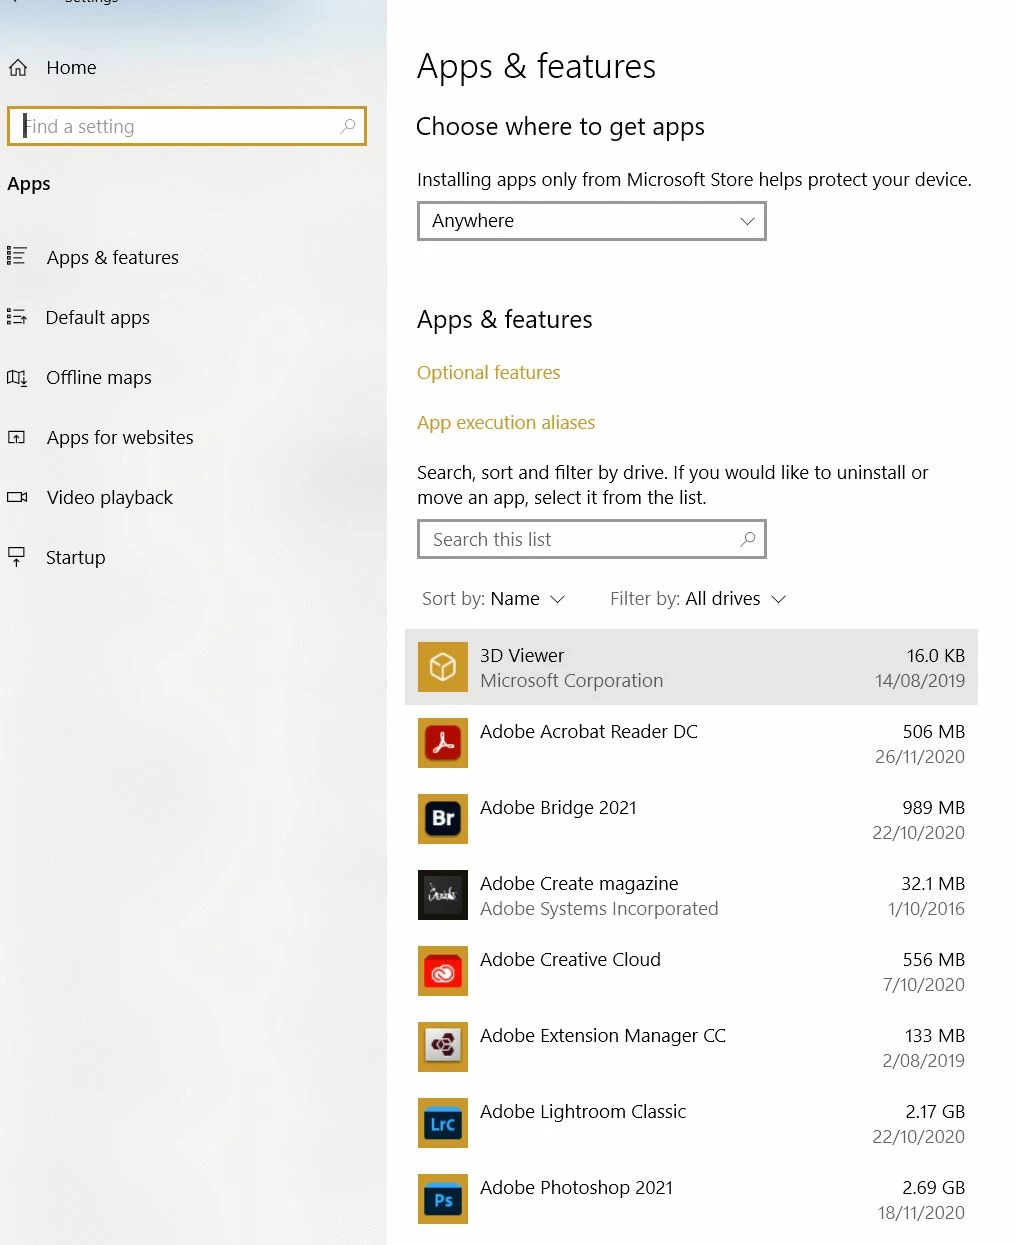Click the 14/08/2019 install date
The width and height of the screenshot is (1017, 1245).
coord(920,680)
